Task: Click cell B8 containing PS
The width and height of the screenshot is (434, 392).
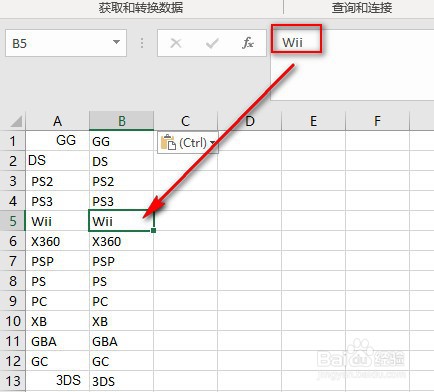Action: 122,281
